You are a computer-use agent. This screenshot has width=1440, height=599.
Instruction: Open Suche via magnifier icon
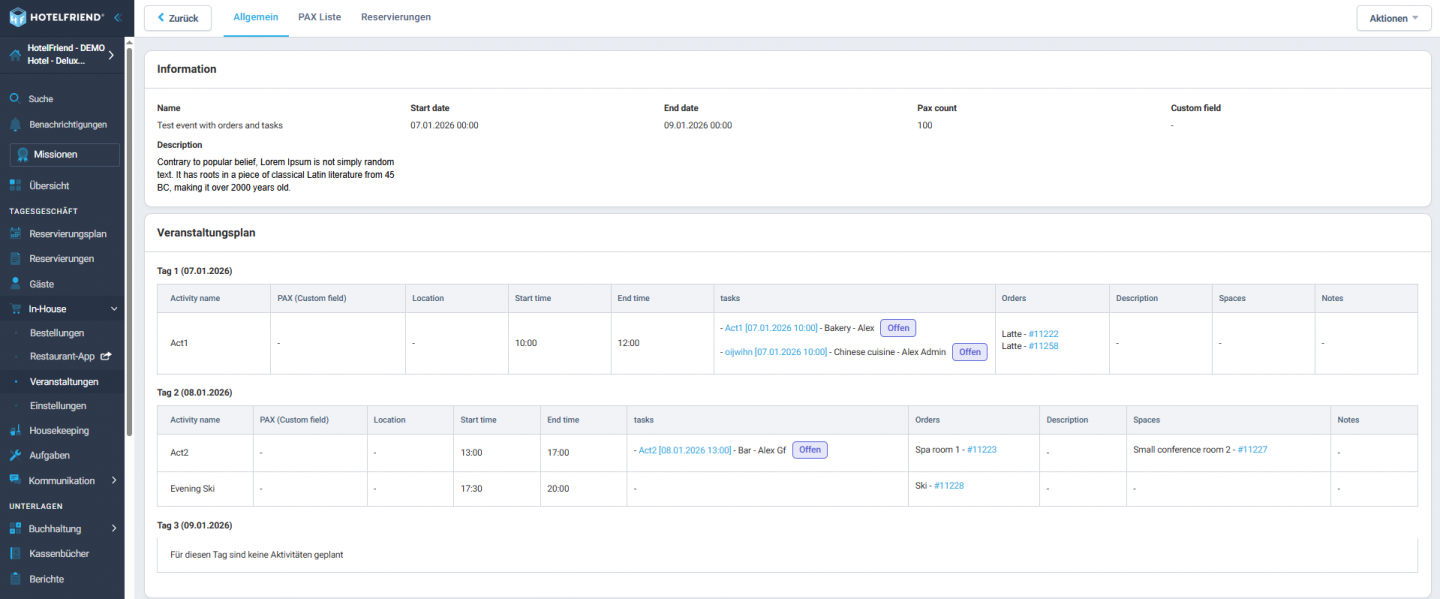click(x=15, y=99)
